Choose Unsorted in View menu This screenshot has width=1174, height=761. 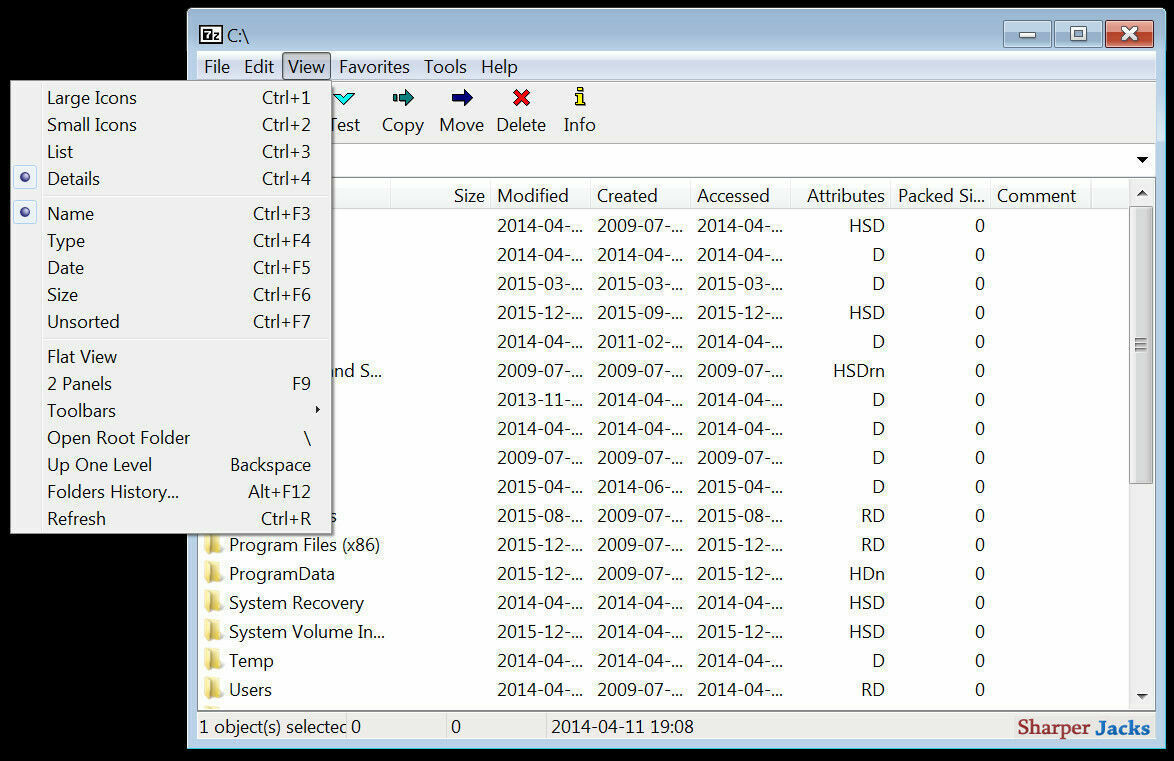170,321
